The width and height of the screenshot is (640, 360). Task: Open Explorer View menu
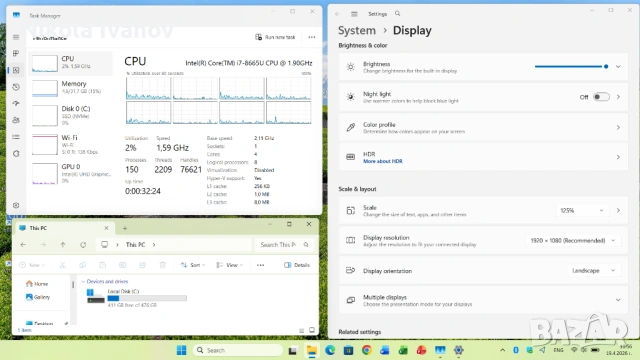[229, 265]
